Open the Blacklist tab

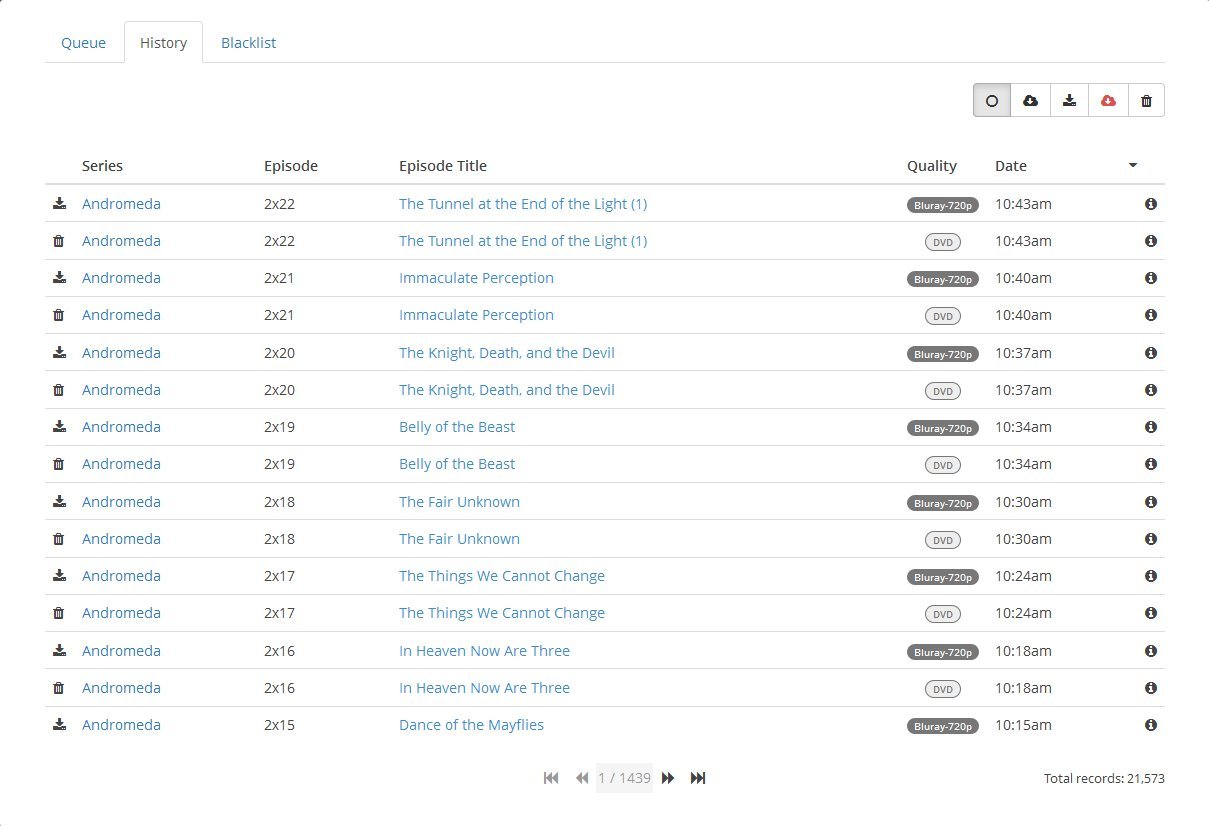point(248,43)
